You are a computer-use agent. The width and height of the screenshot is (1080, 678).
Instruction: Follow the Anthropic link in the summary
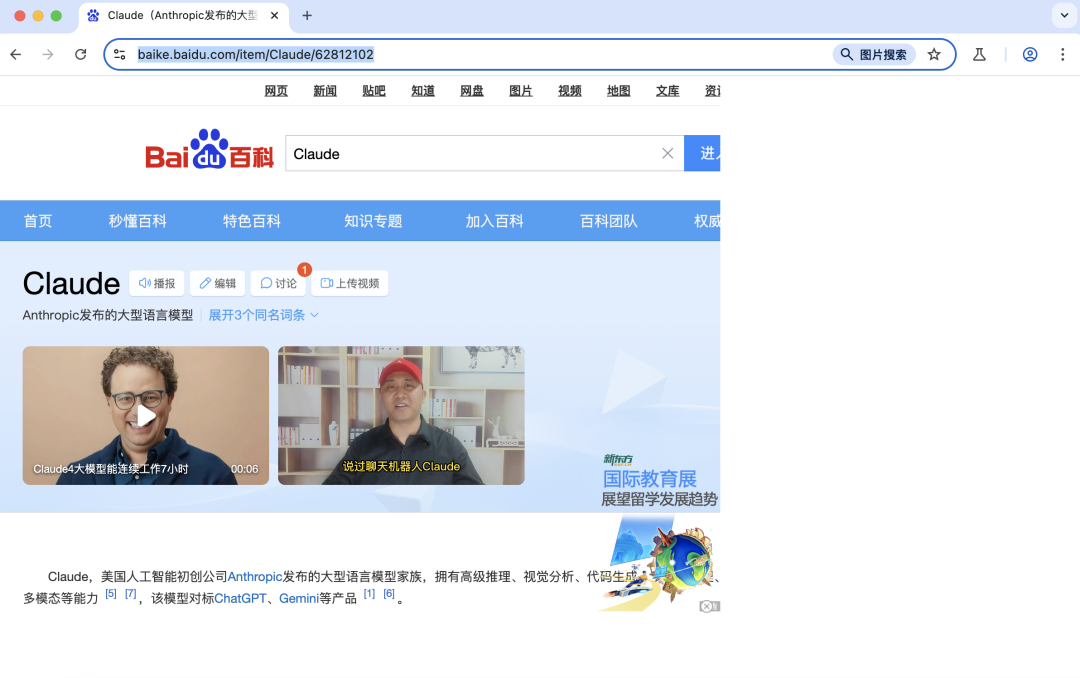[x=255, y=577]
